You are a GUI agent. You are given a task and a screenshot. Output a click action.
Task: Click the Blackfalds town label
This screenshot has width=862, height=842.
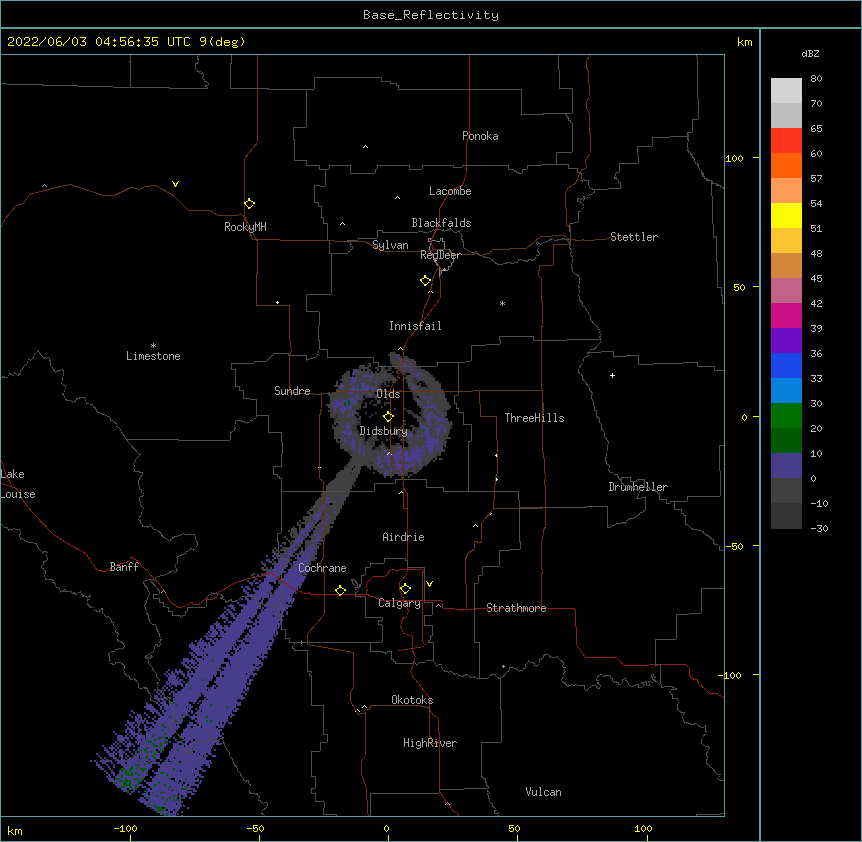click(x=441, y=223)
